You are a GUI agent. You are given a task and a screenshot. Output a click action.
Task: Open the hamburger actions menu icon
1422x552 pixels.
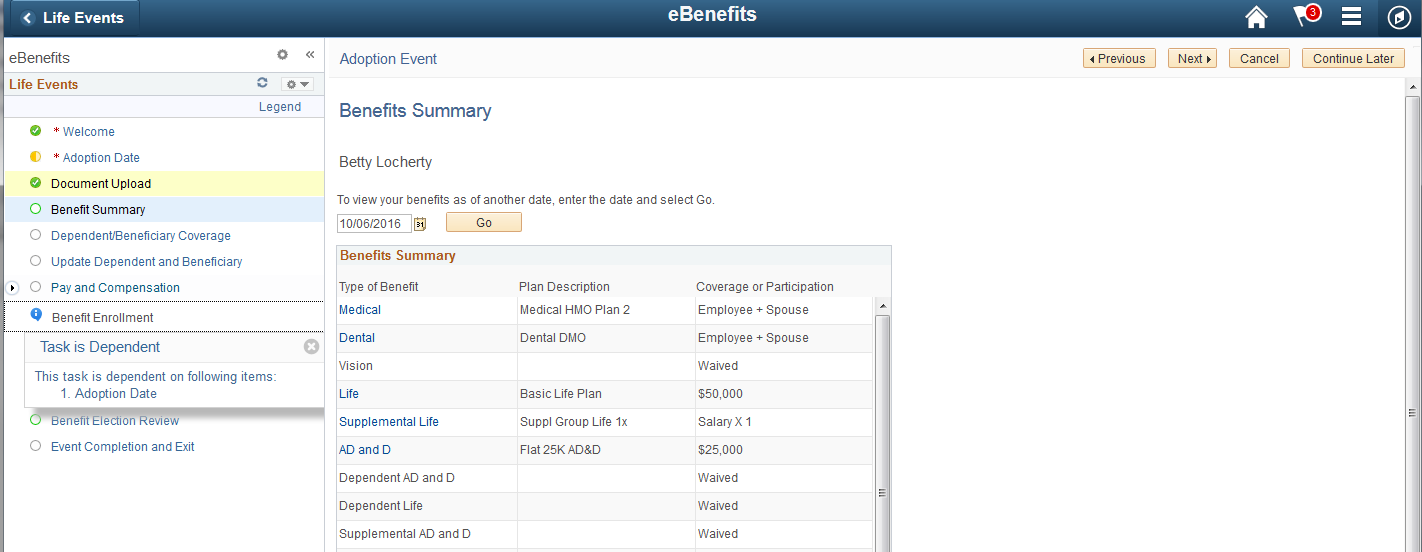(x=1352, y=17)
